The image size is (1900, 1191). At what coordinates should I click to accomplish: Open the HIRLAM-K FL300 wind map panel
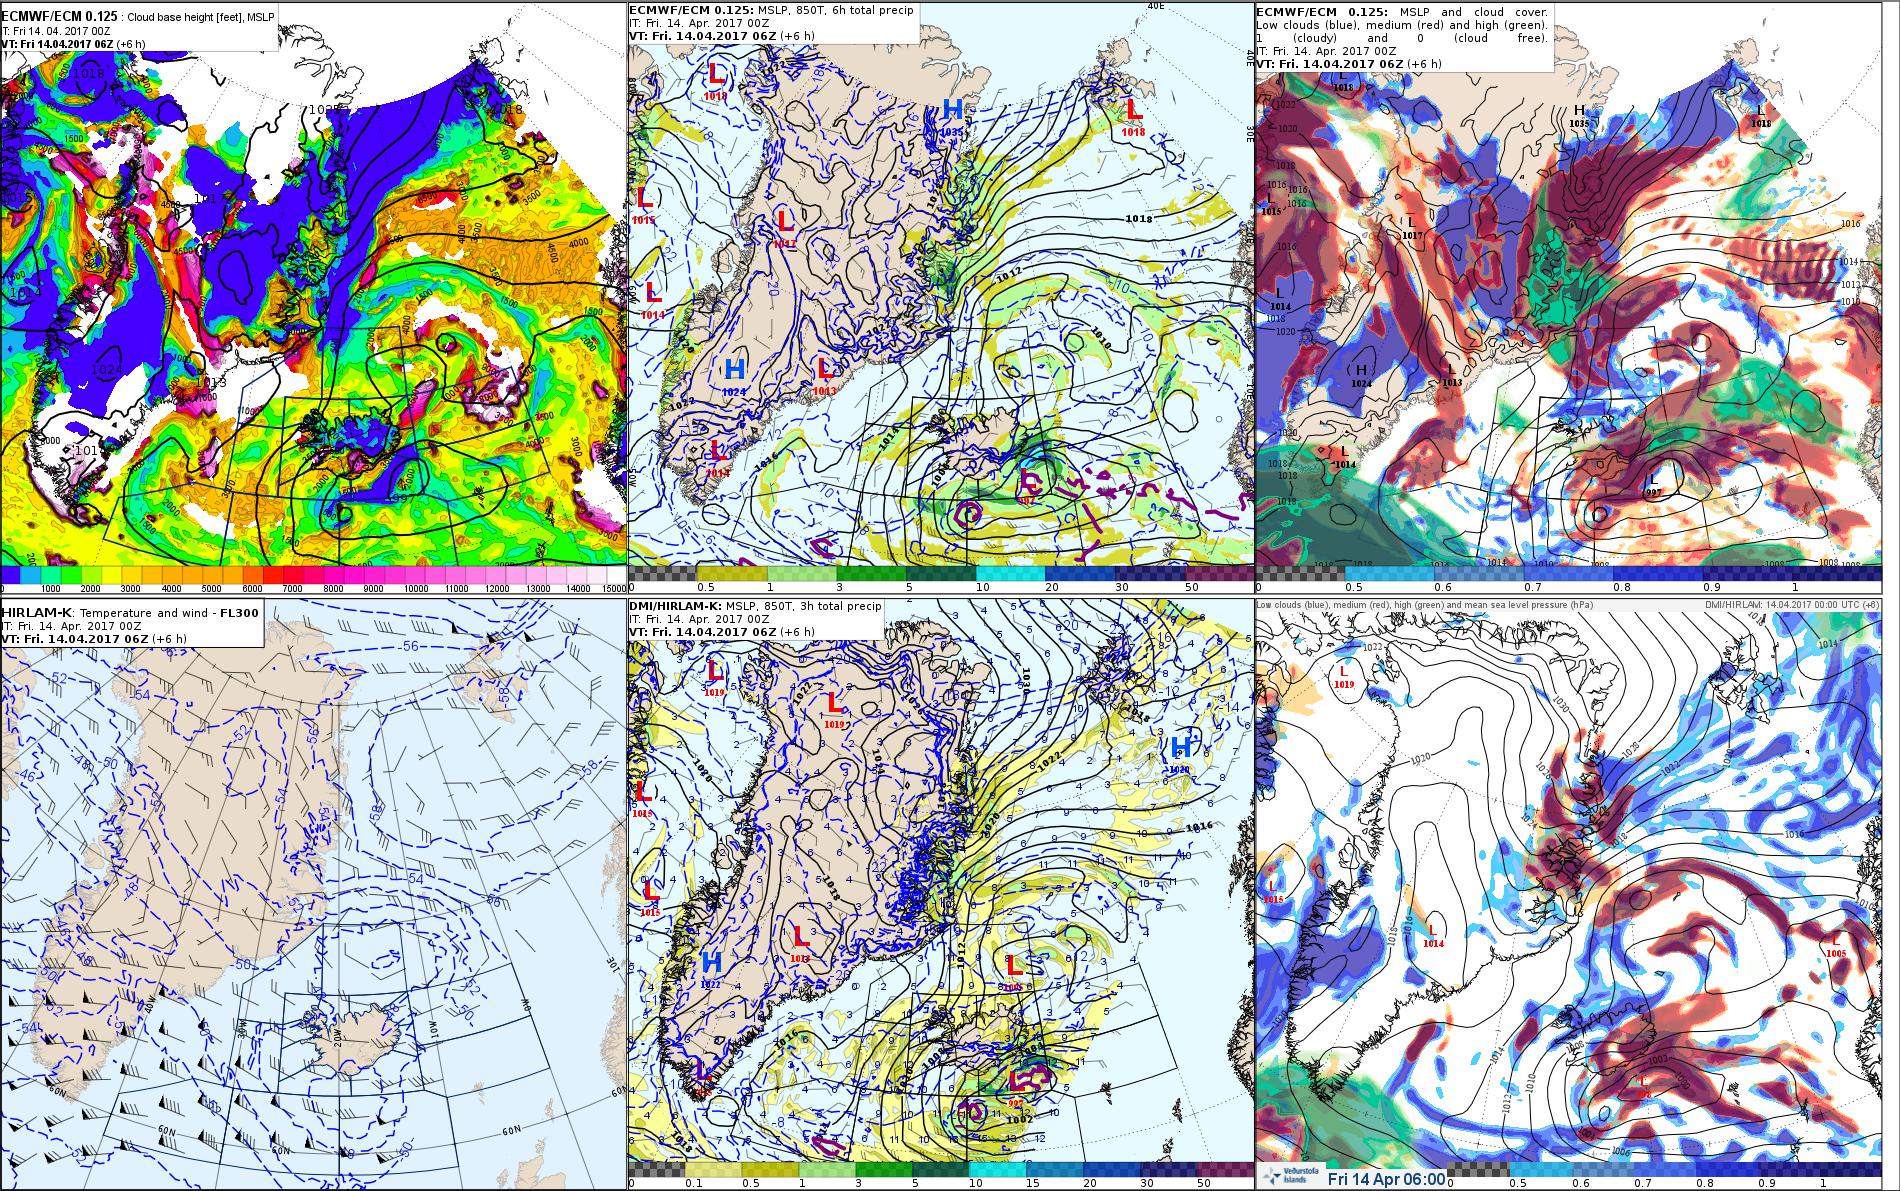pos(313,895)
